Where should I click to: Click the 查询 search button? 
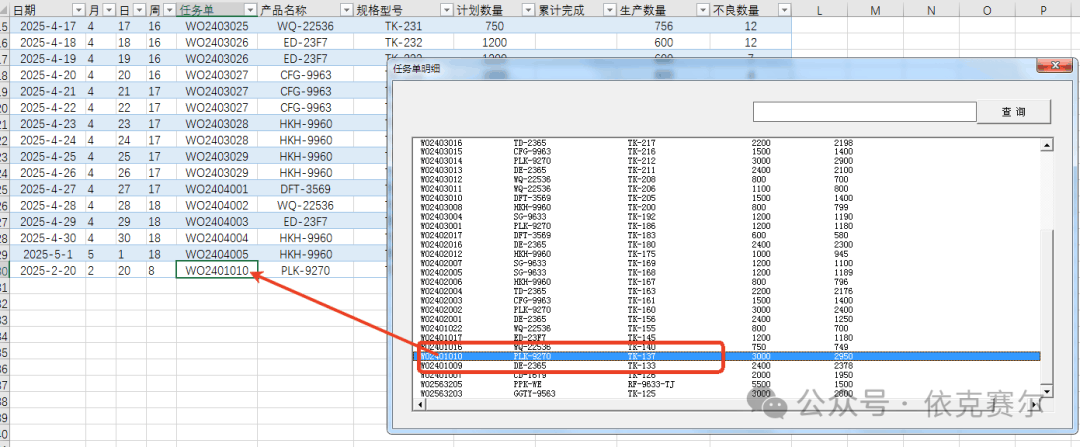pyautogui.click(x=1014, y=112)
